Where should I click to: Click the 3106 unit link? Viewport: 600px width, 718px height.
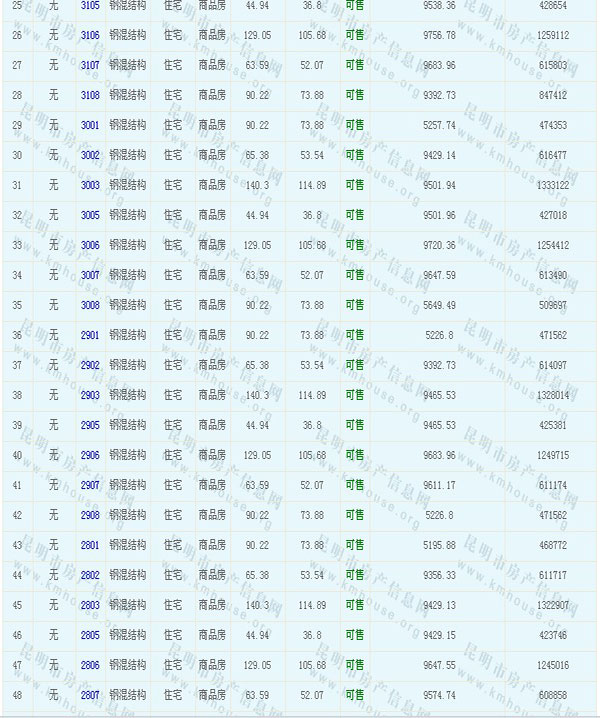click(x=90, y=35)
